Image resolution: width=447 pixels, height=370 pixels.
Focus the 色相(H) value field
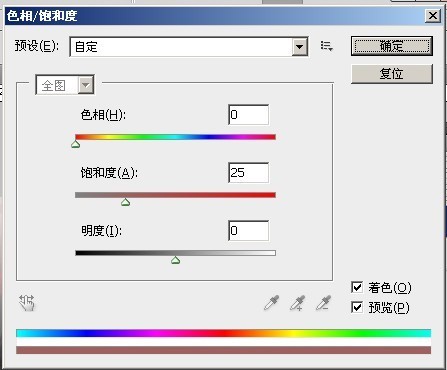pyautogui.click(x=249, y=115)
